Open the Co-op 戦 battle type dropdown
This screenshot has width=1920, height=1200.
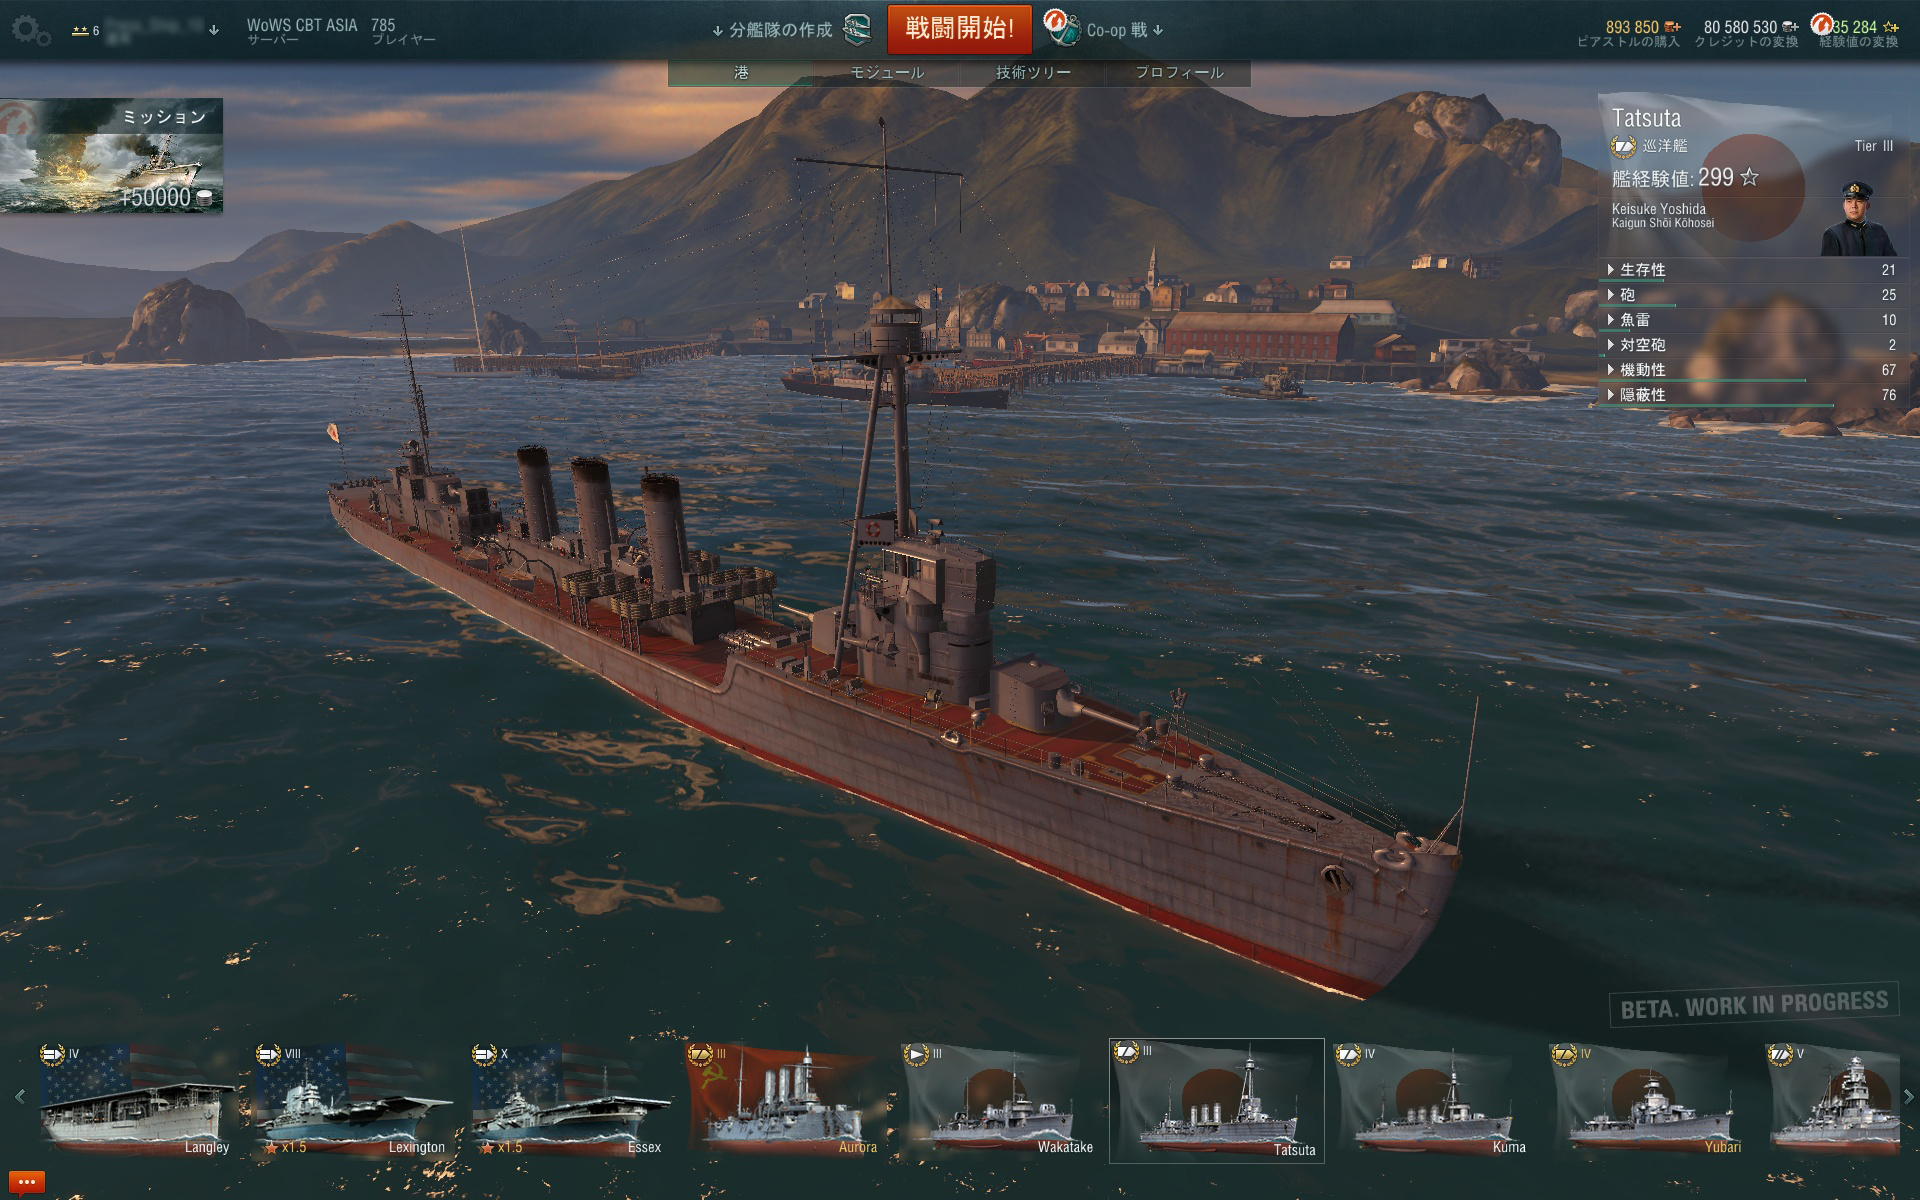(1124, 30)
